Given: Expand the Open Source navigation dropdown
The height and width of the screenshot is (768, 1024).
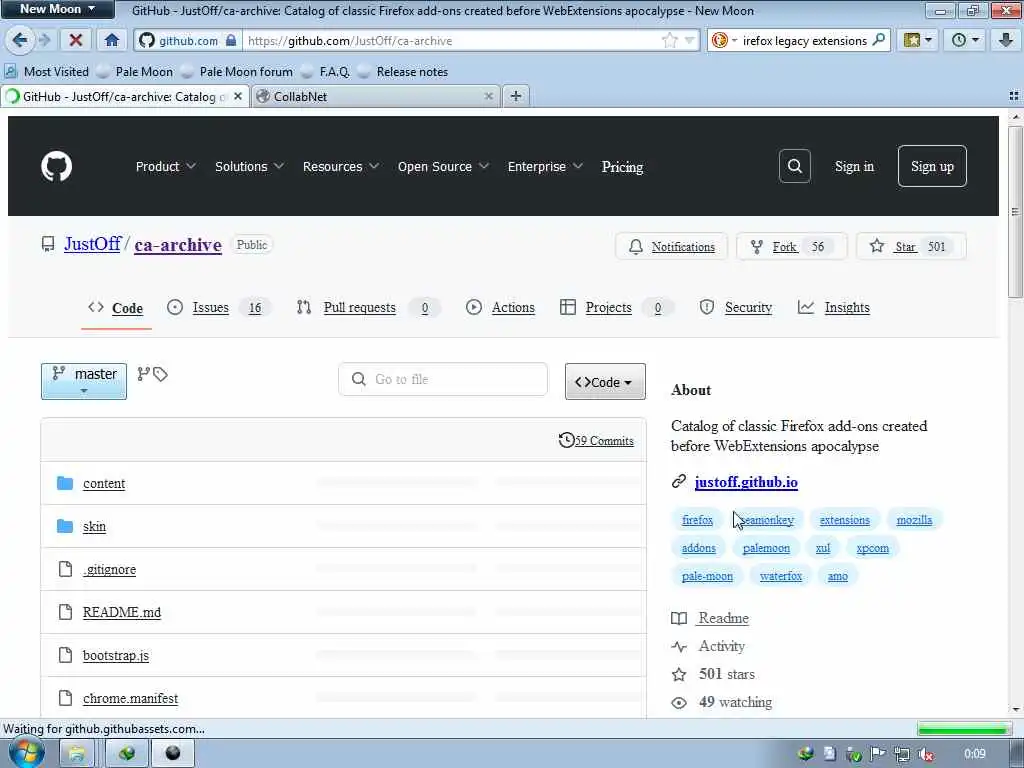Looking at the screenshot, I should click(443, 167).
